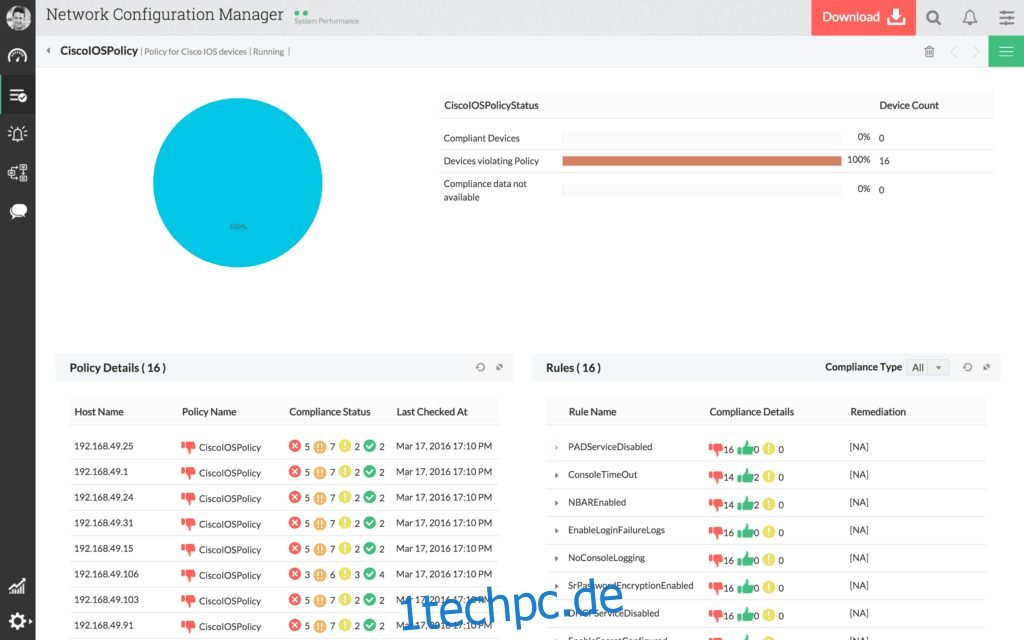
Task: Sort by Last Checked At column
Action: point(432,412)
